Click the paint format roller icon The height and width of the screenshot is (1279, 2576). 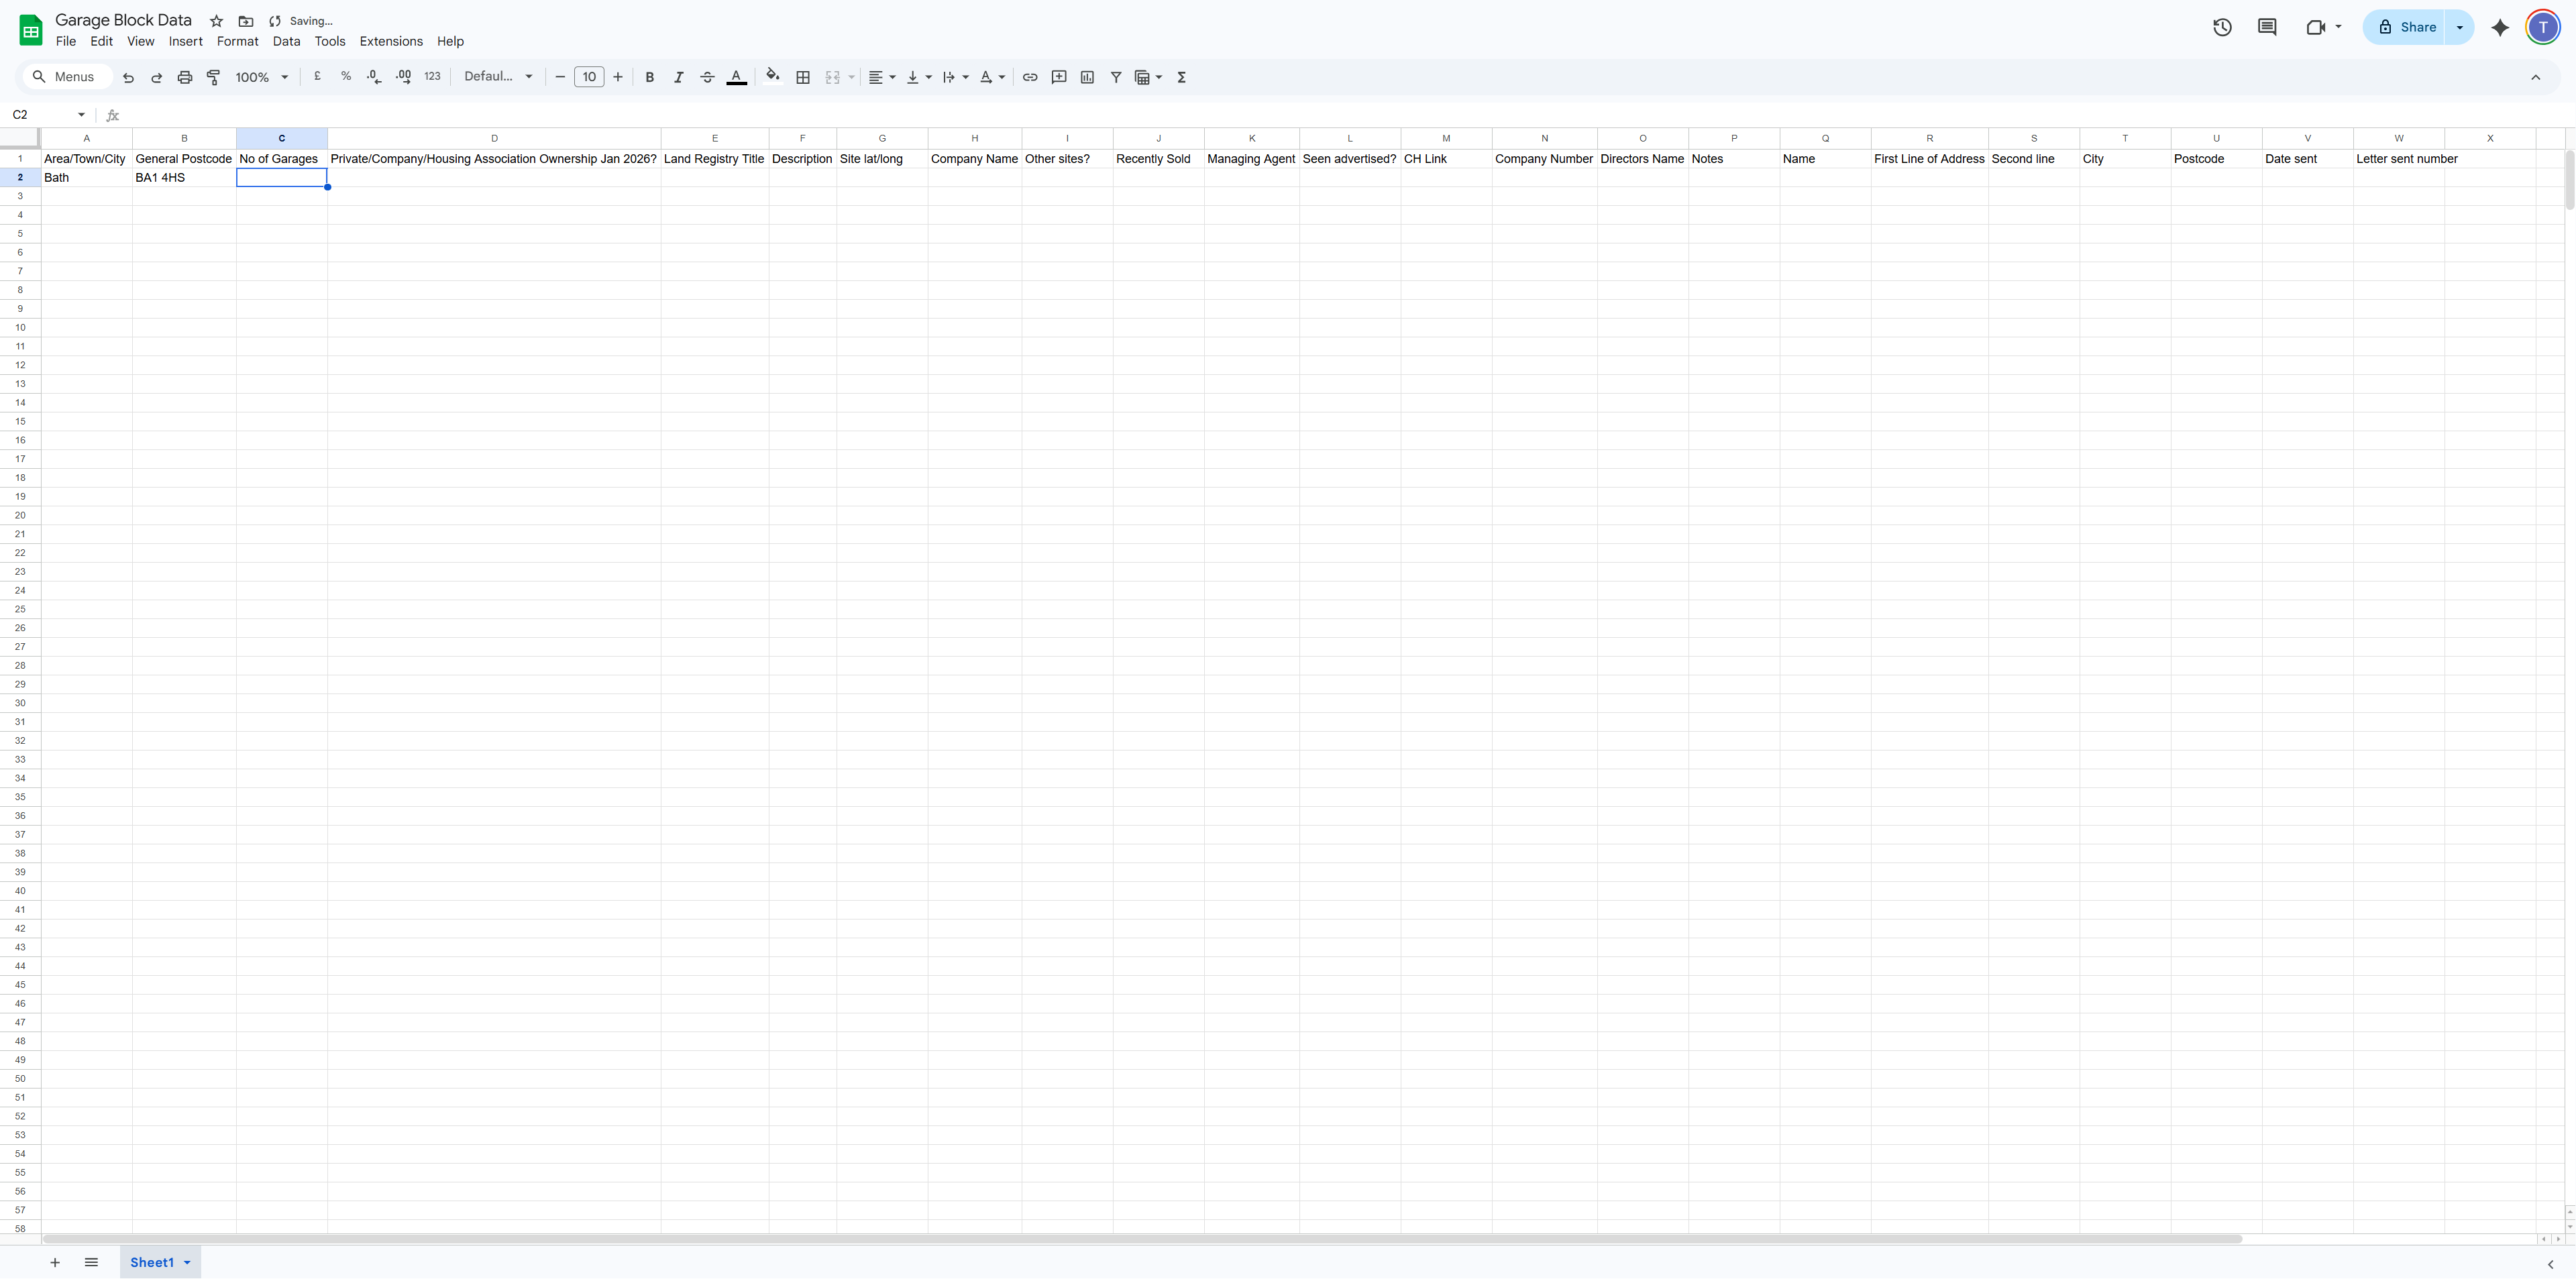pos(213,77)
